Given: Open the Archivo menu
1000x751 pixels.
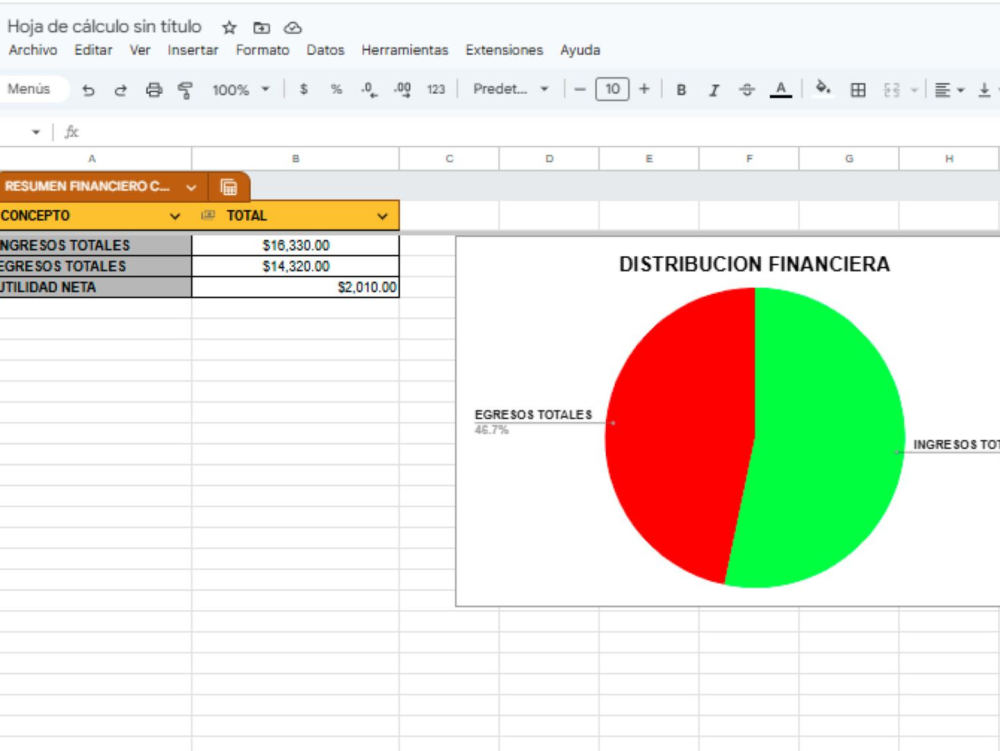Looking at the screenshot, I should pyautogui.click(x=33, y=50).
